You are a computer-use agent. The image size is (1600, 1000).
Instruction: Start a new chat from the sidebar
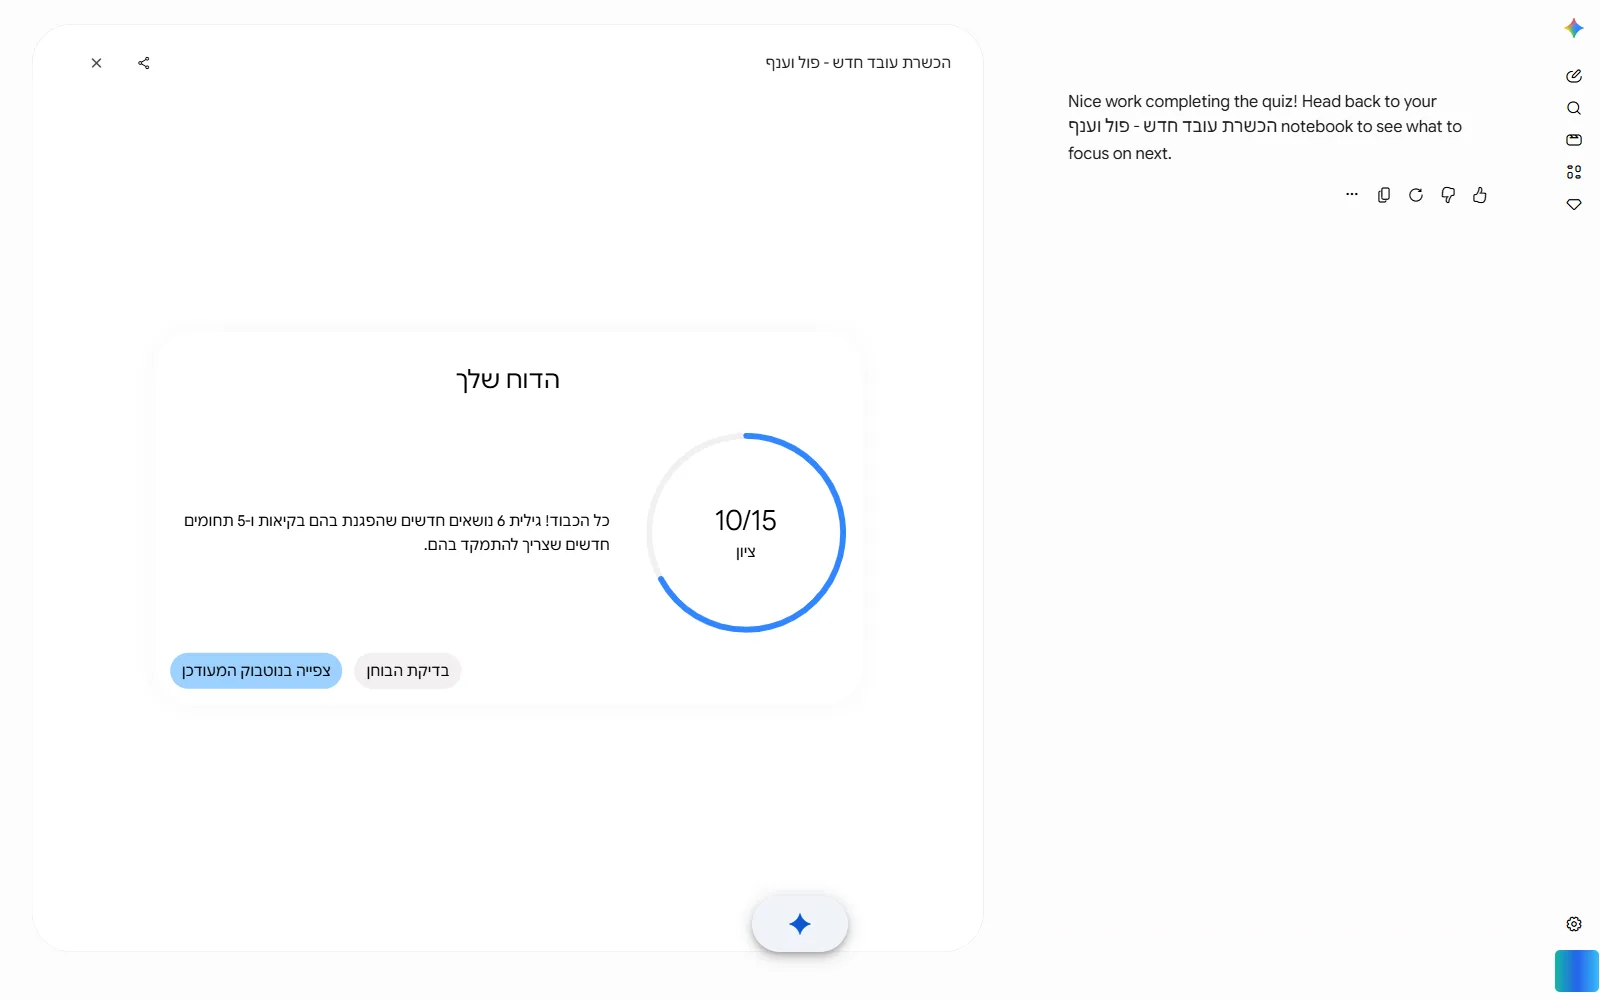coord(1574,76)
